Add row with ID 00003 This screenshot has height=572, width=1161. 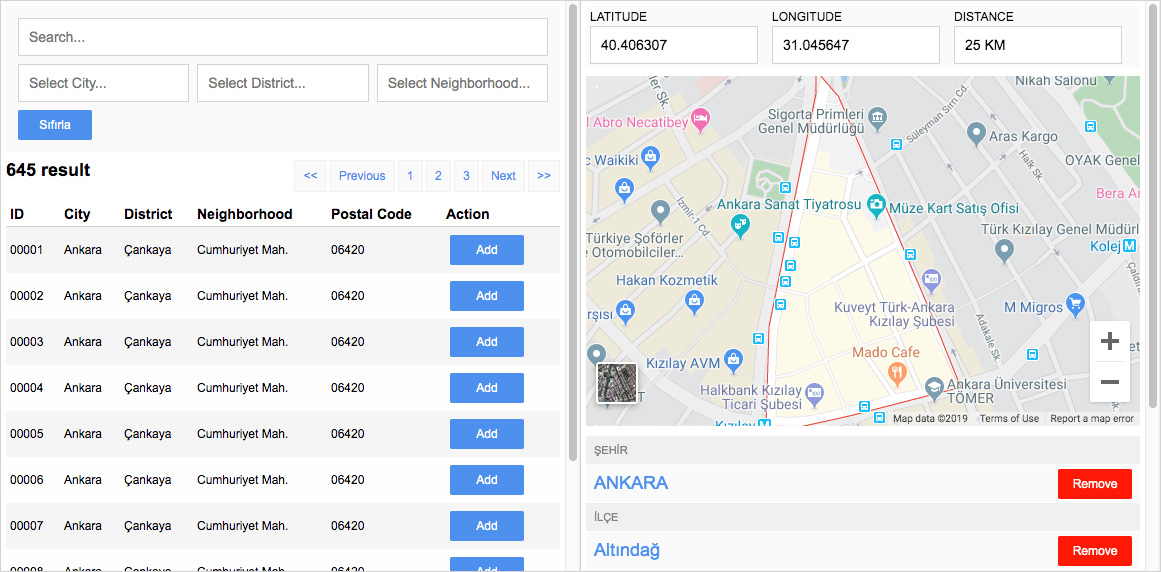click(486, 342)
